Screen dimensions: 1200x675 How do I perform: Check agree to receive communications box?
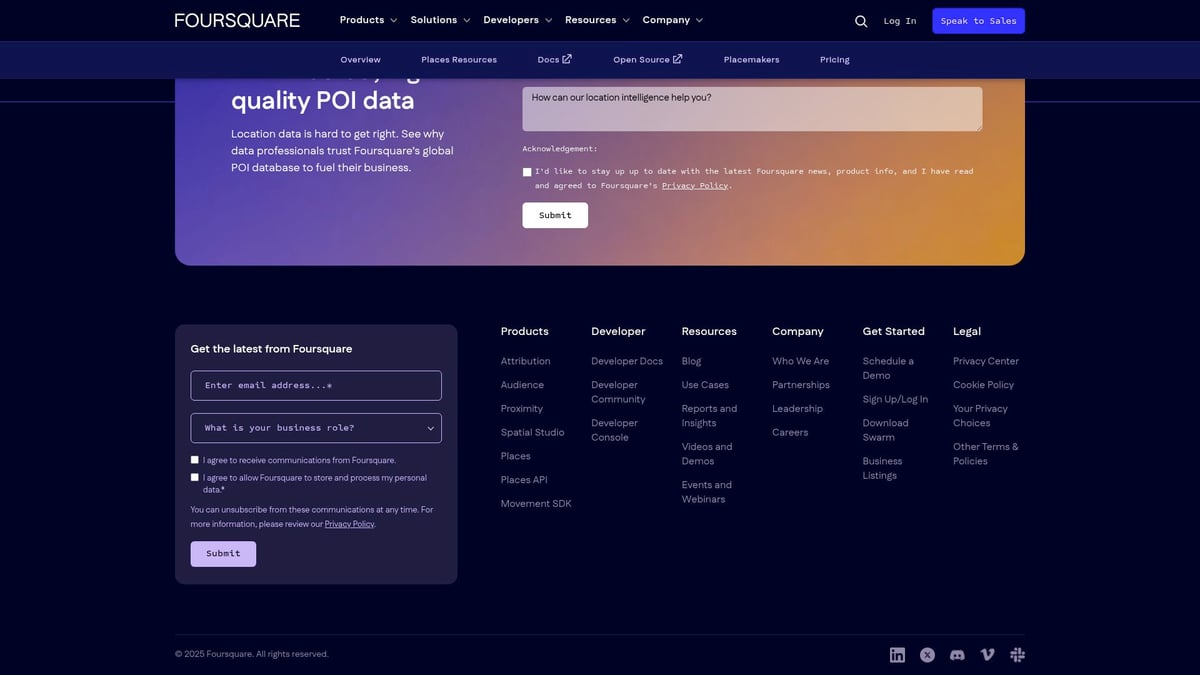tap(195, 460)
